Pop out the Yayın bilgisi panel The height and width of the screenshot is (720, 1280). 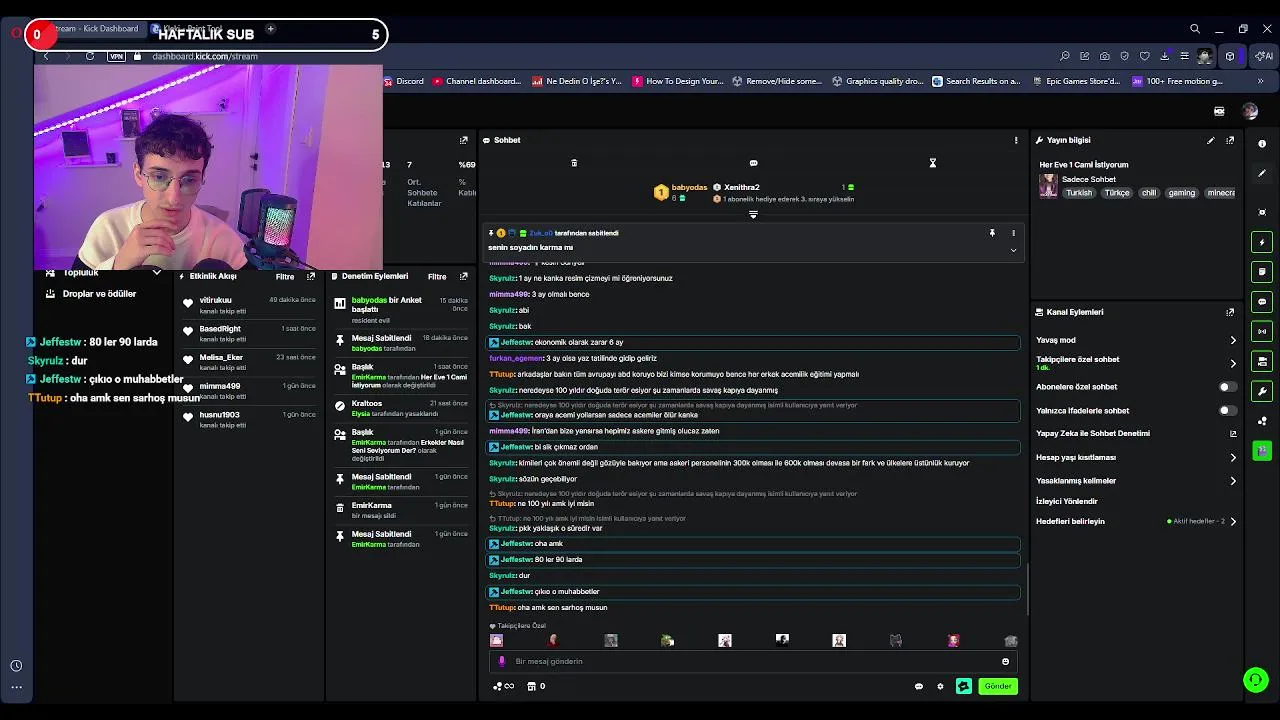point(1230,140)
